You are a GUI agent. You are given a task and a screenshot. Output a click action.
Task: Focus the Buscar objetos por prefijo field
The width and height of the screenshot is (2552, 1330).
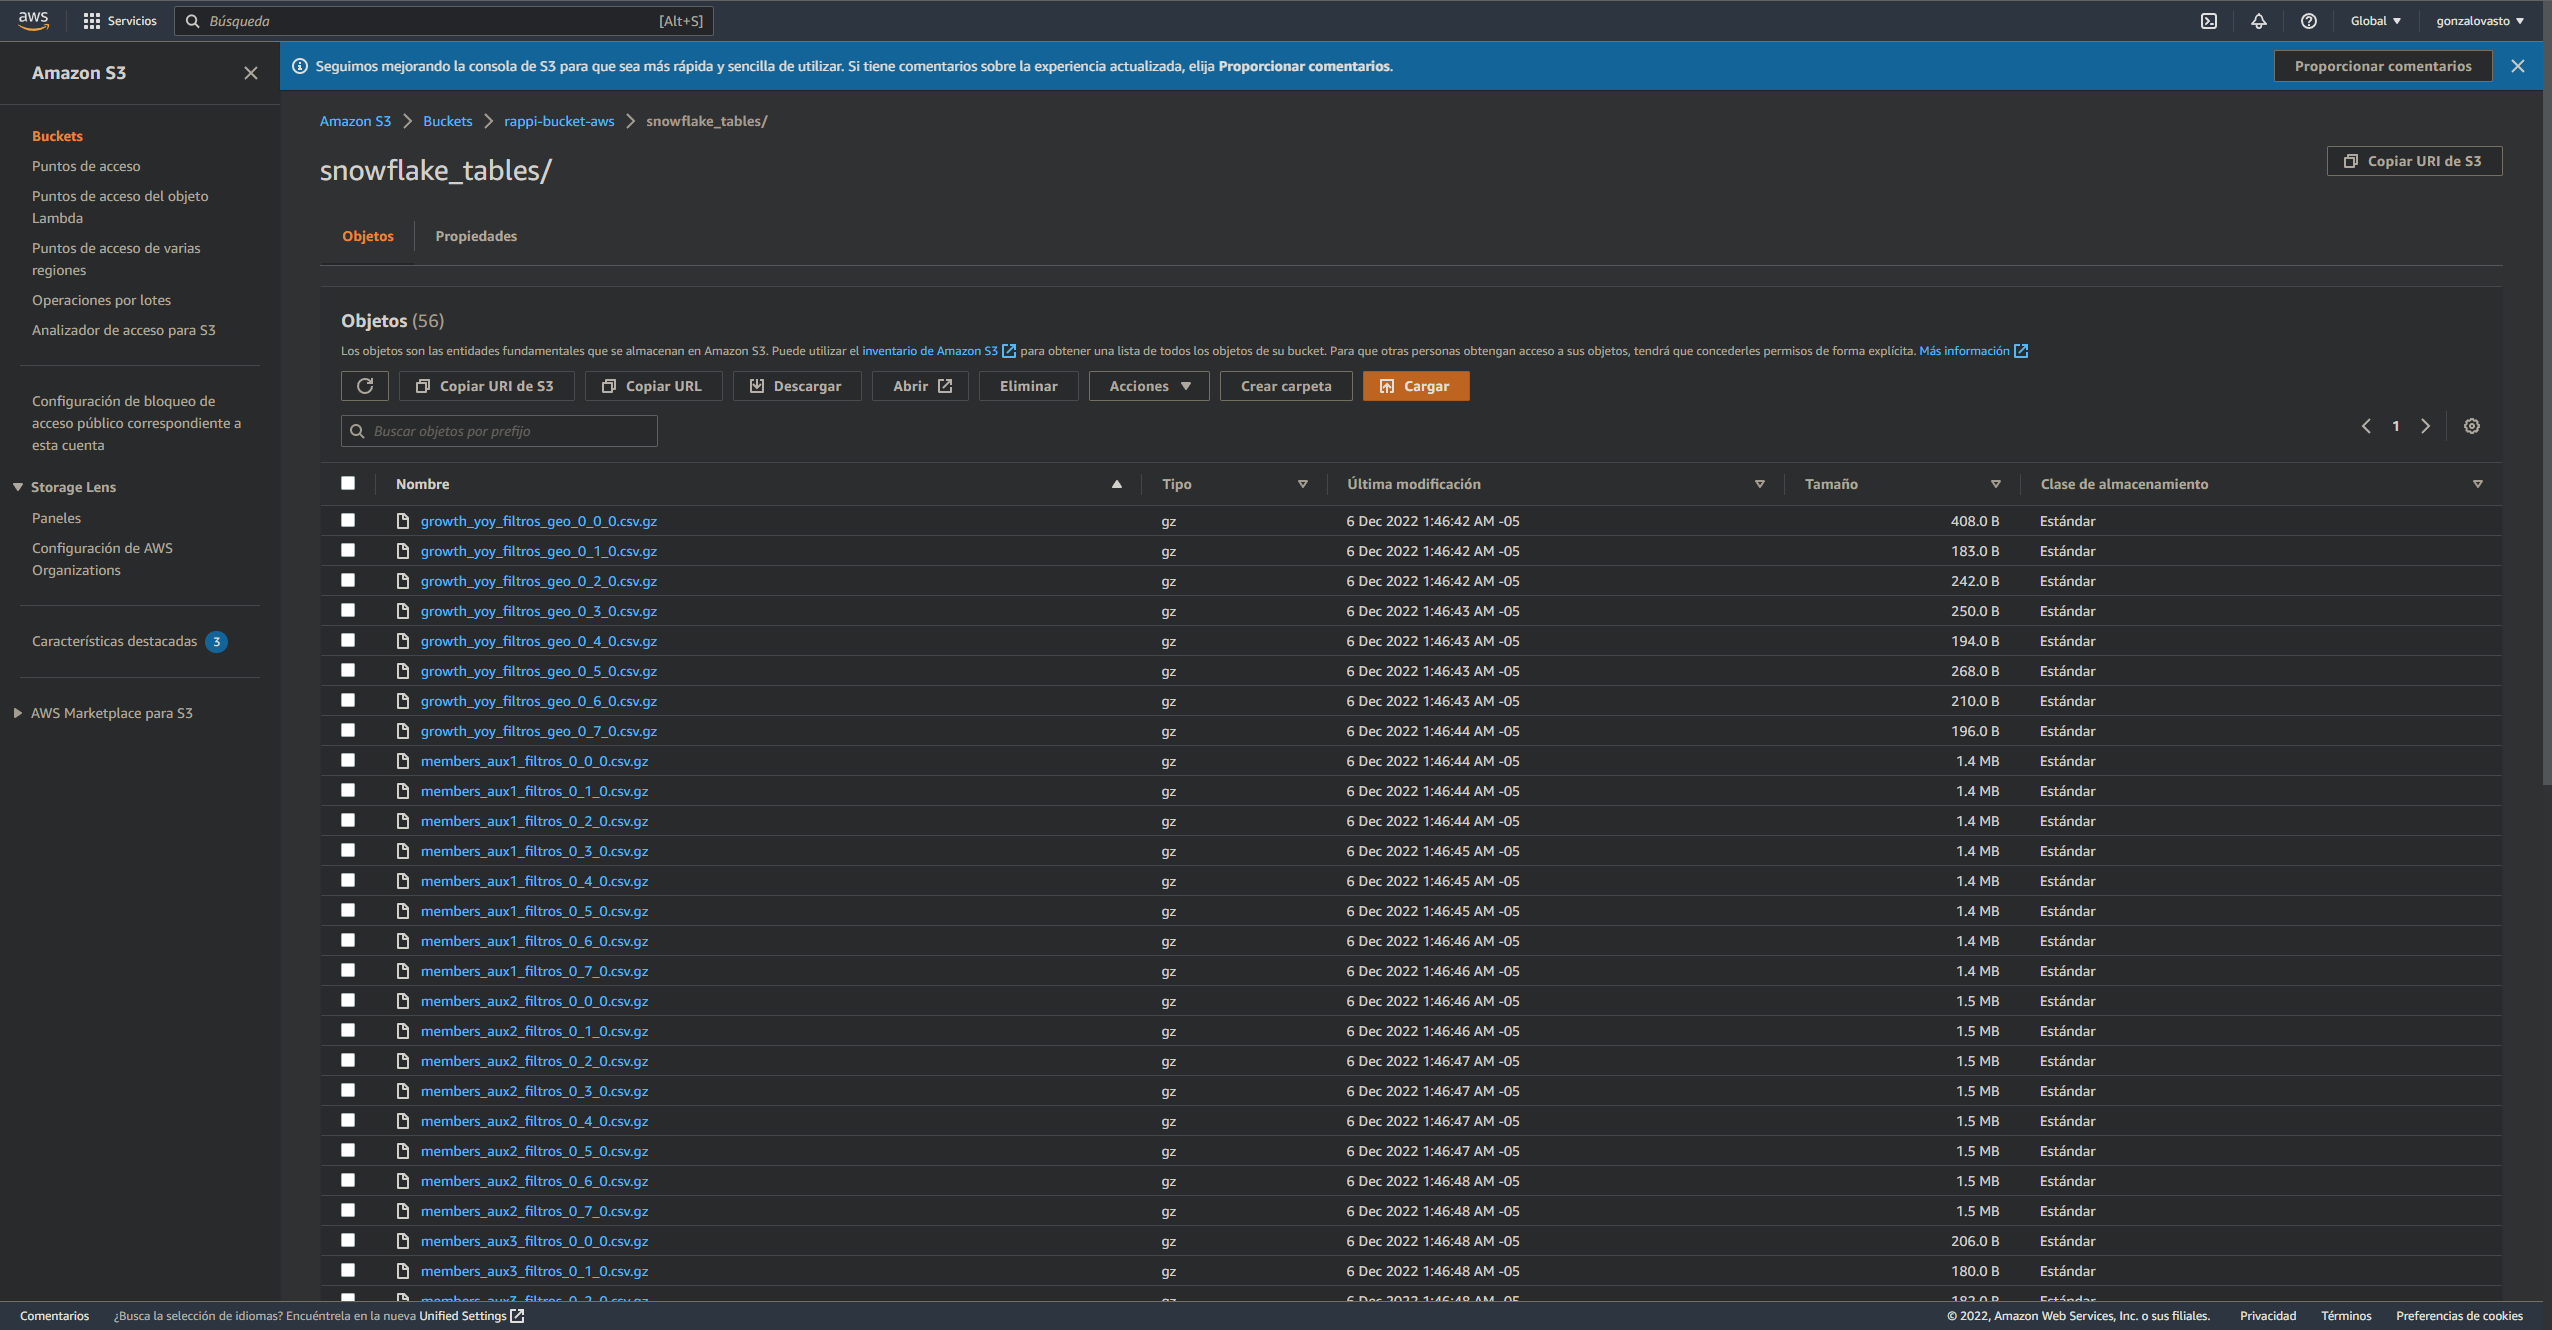click(499, 431)
